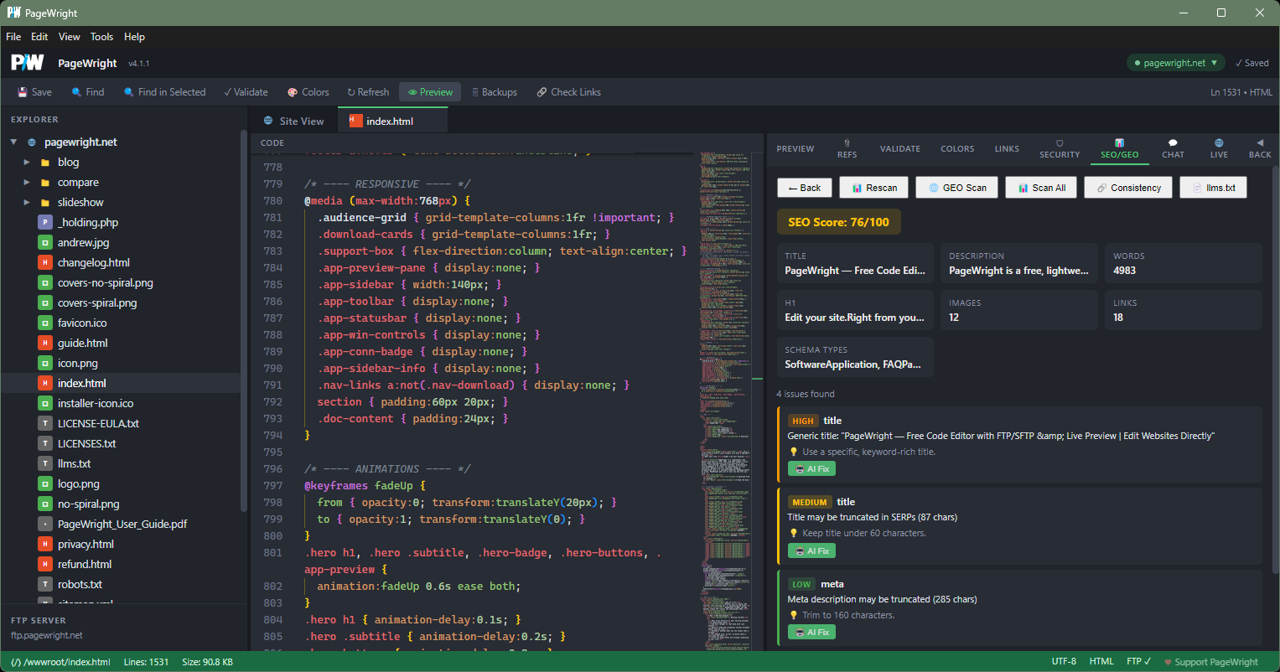Open the pagewright.net site dropdown
The image size is (1280, 672).
[1175, 63]
